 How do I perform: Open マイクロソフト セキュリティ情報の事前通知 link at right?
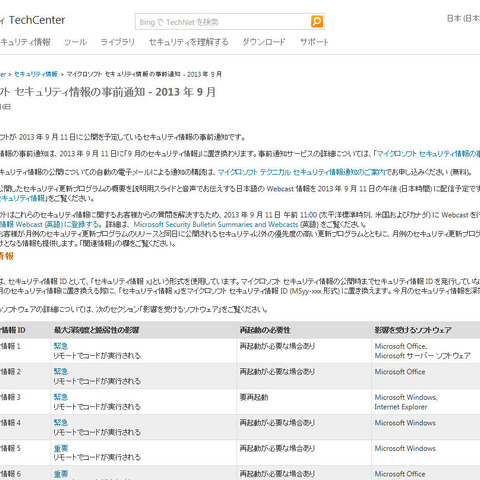point(428,154)
